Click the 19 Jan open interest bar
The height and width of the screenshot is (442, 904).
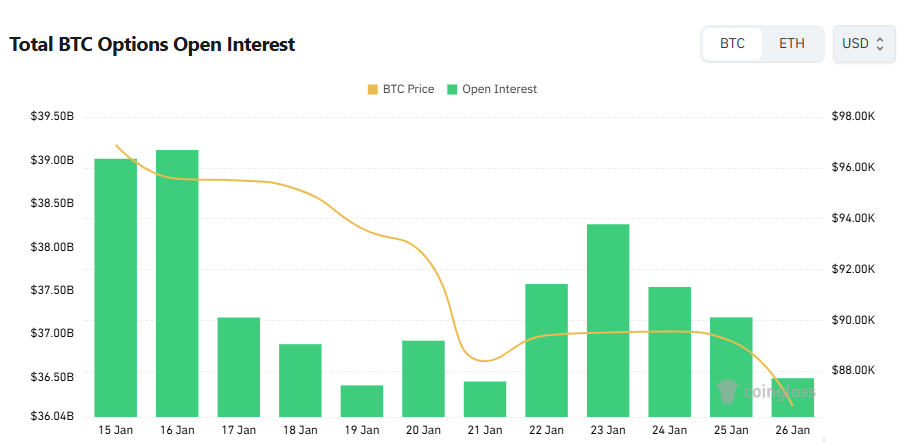pyautogui.click(x=362, y=401)
